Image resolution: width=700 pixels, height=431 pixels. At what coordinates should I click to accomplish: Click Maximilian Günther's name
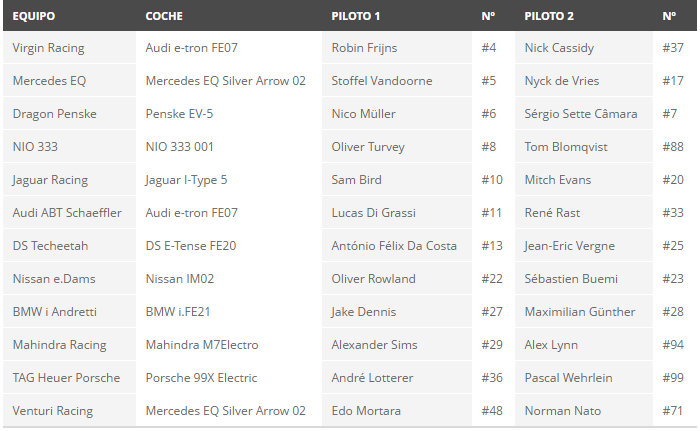579,312
